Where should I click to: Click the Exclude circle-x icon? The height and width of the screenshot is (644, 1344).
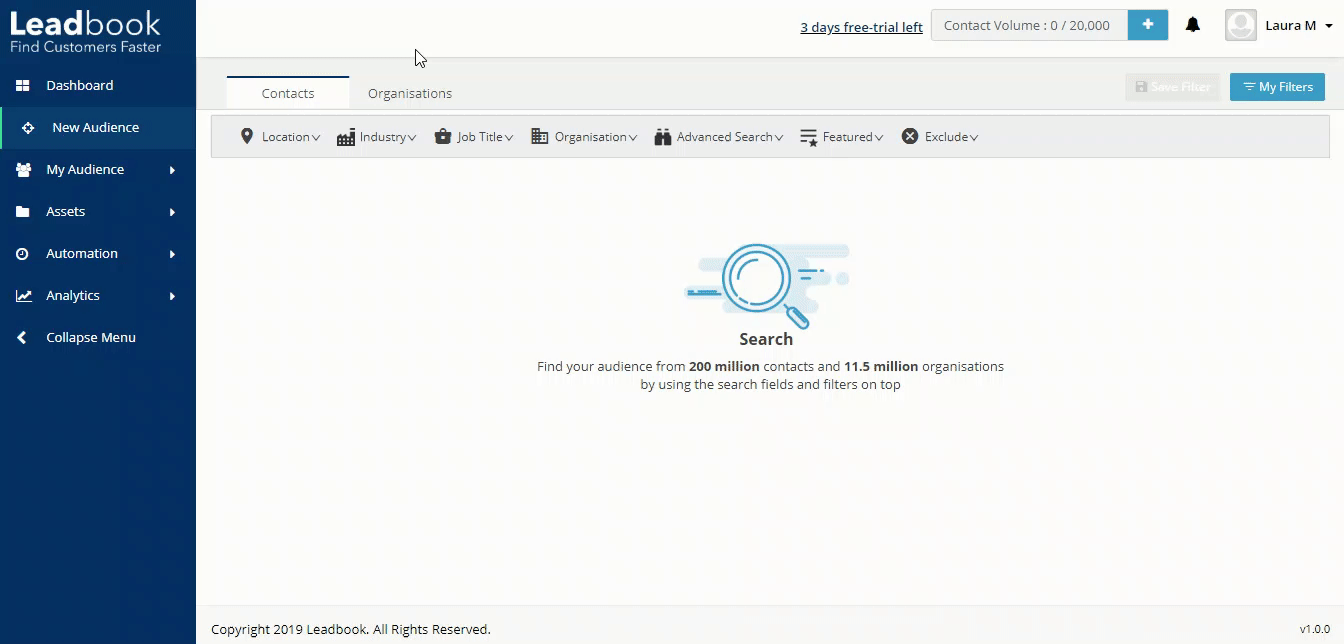click(909, 137)
